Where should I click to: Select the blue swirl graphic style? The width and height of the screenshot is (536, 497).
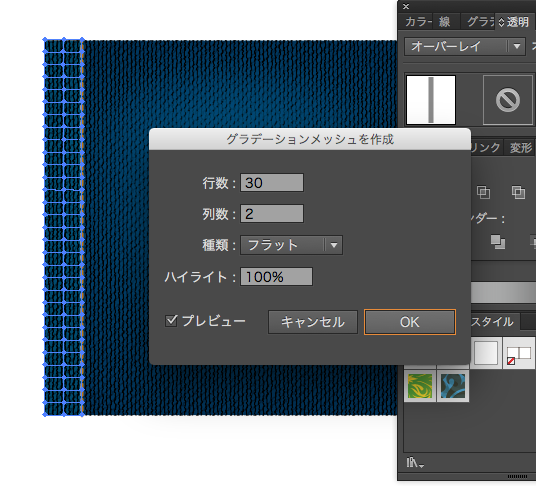[453, 386]
